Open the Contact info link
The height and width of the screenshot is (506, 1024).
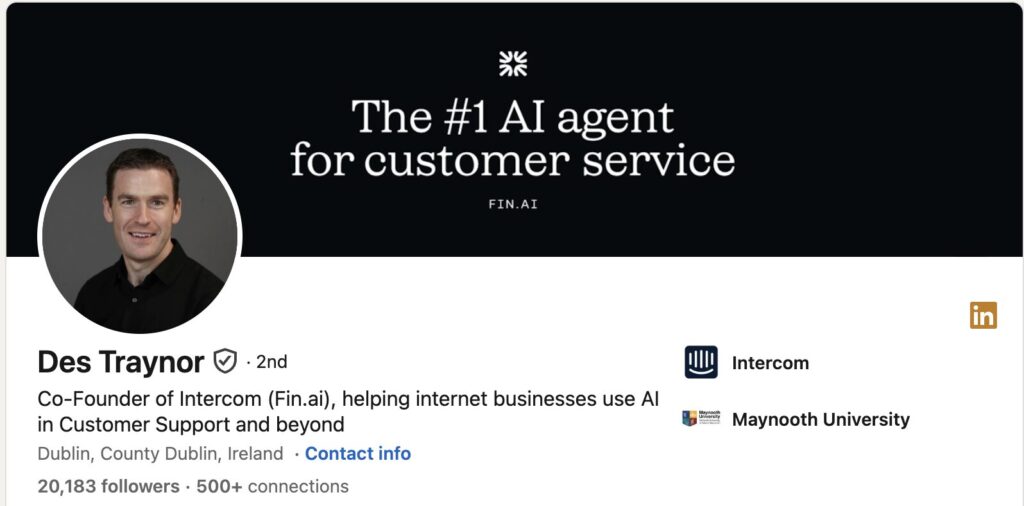[x=357, y=453]
